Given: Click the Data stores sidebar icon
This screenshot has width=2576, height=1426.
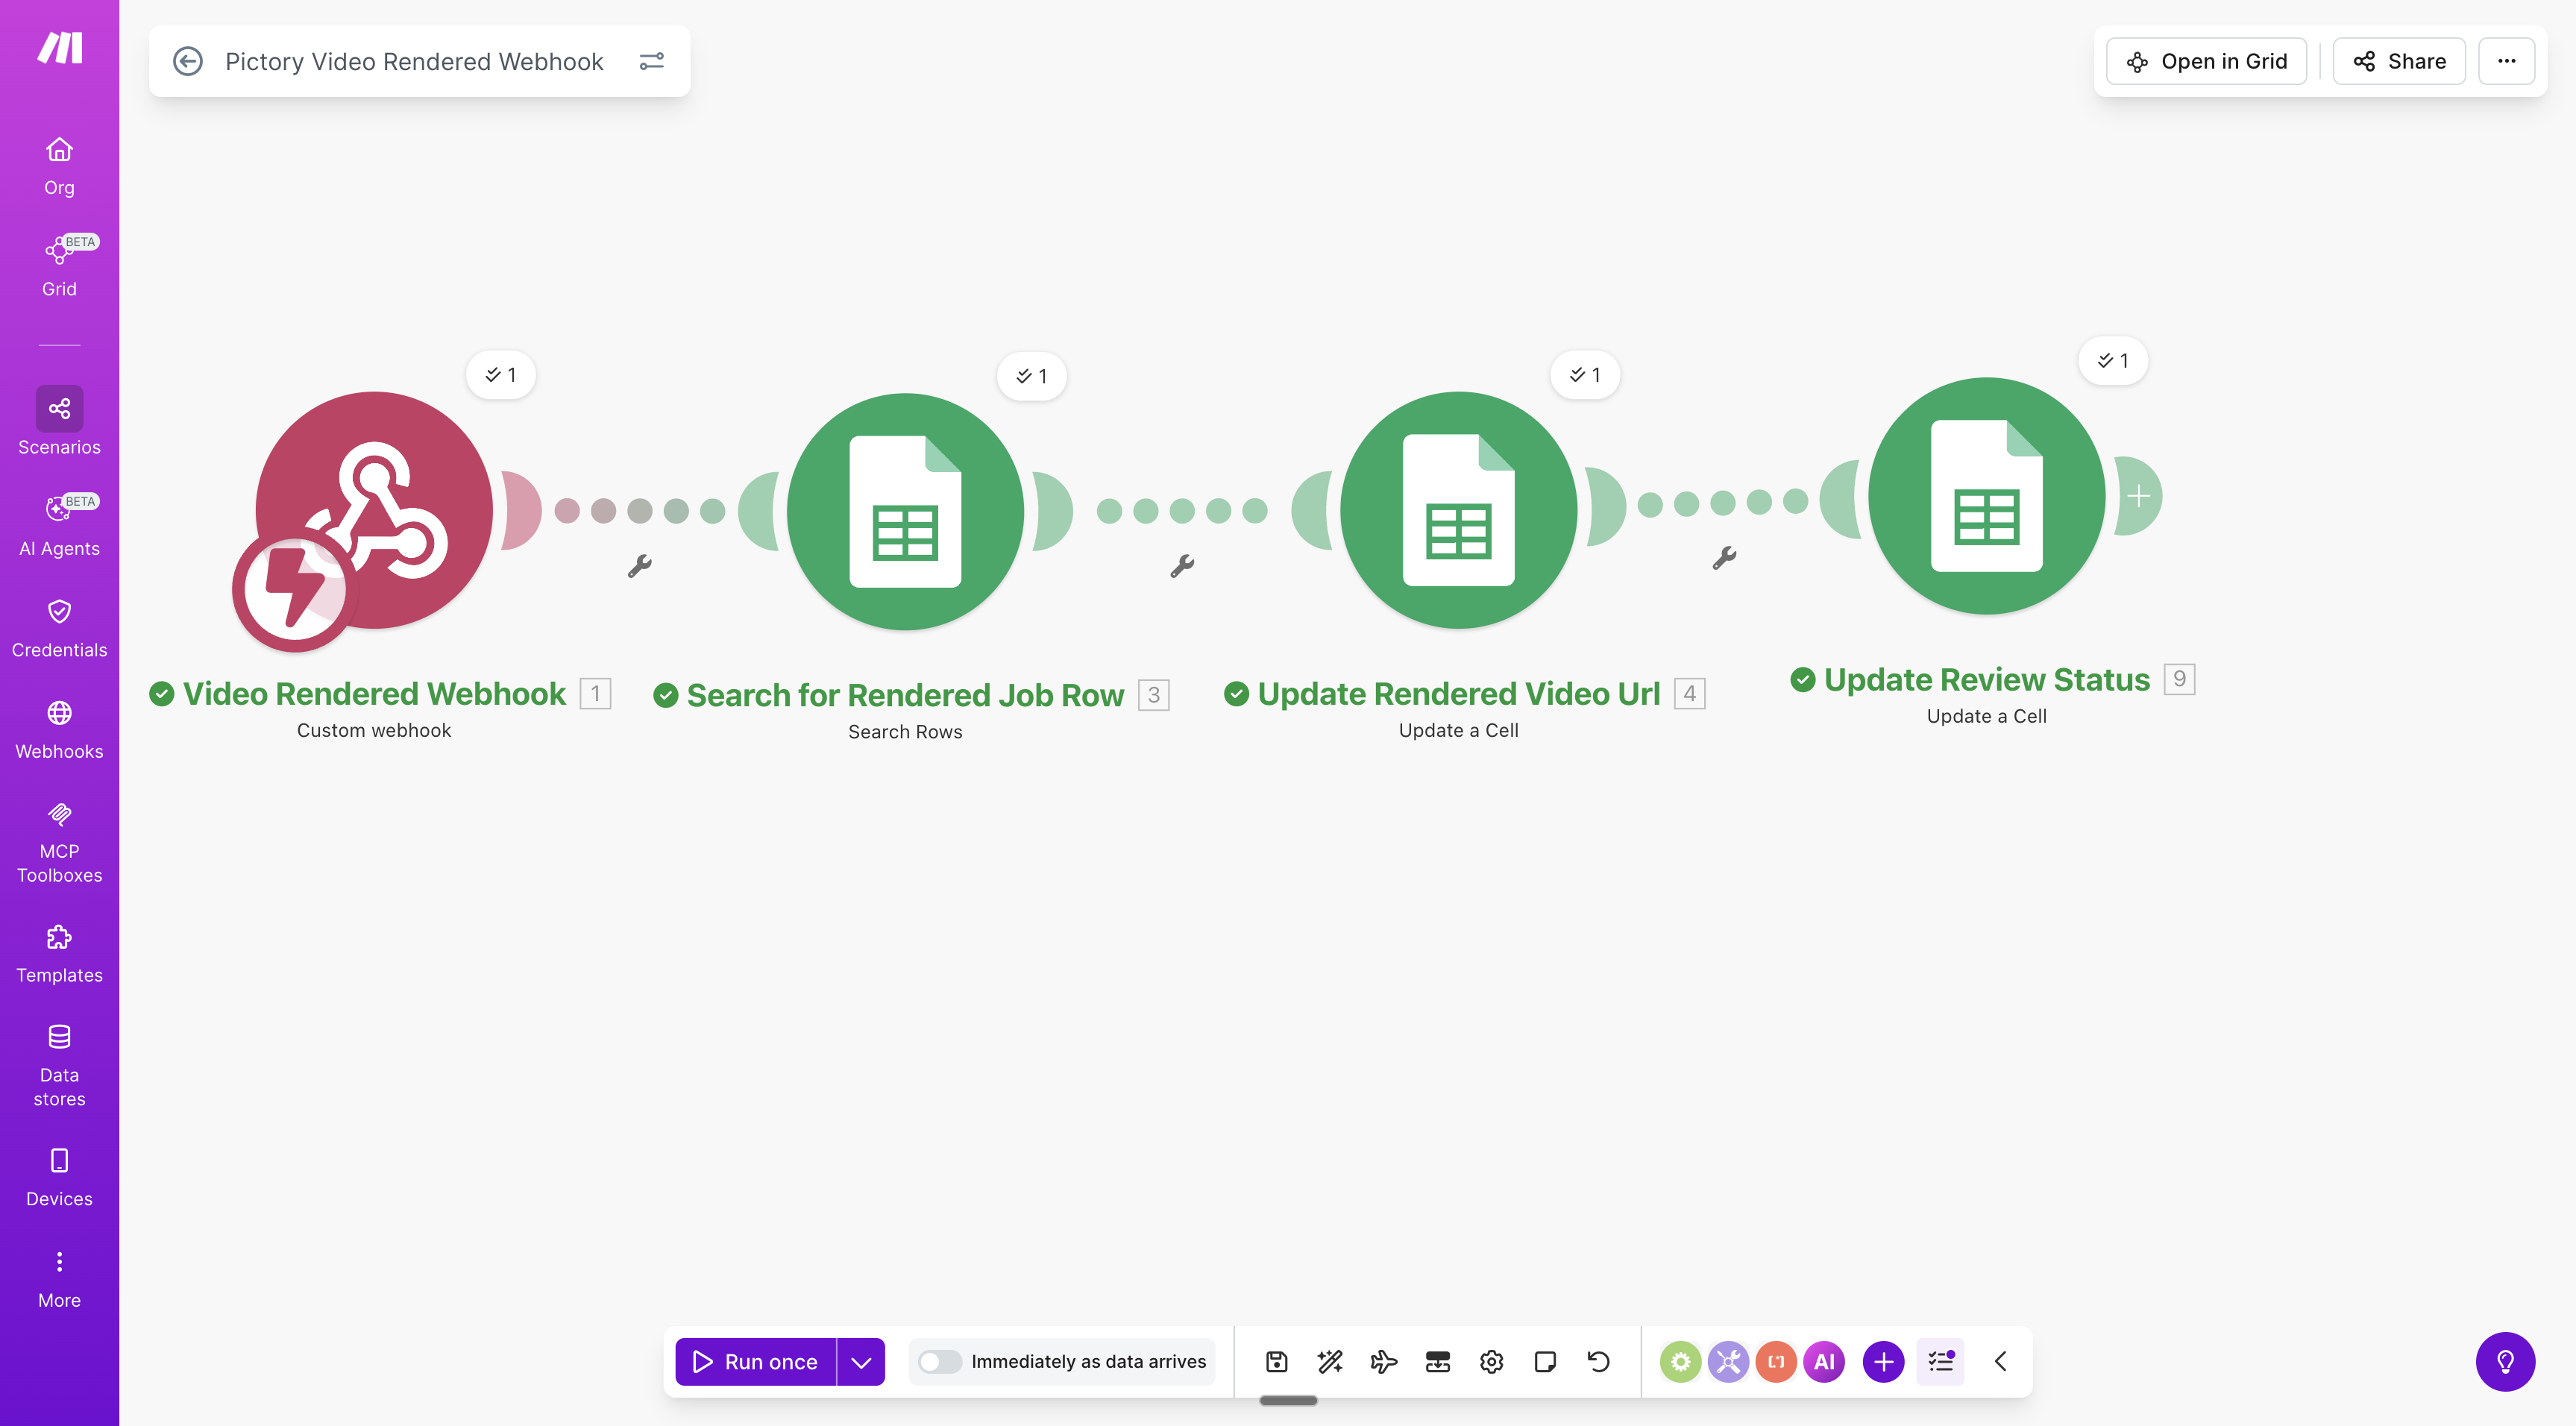Looking at the screenshot, I should coord(59,1062).
